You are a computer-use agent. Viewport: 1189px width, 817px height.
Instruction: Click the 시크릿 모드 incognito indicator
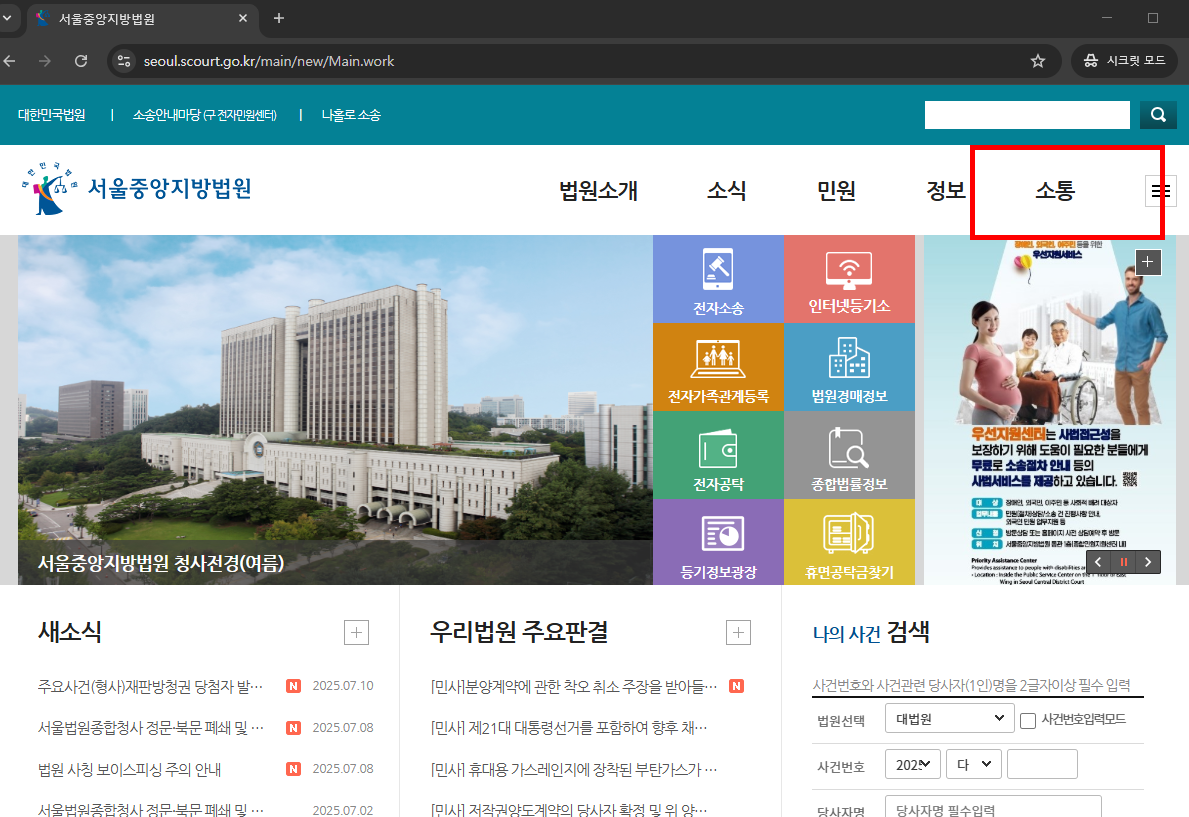1125,61
